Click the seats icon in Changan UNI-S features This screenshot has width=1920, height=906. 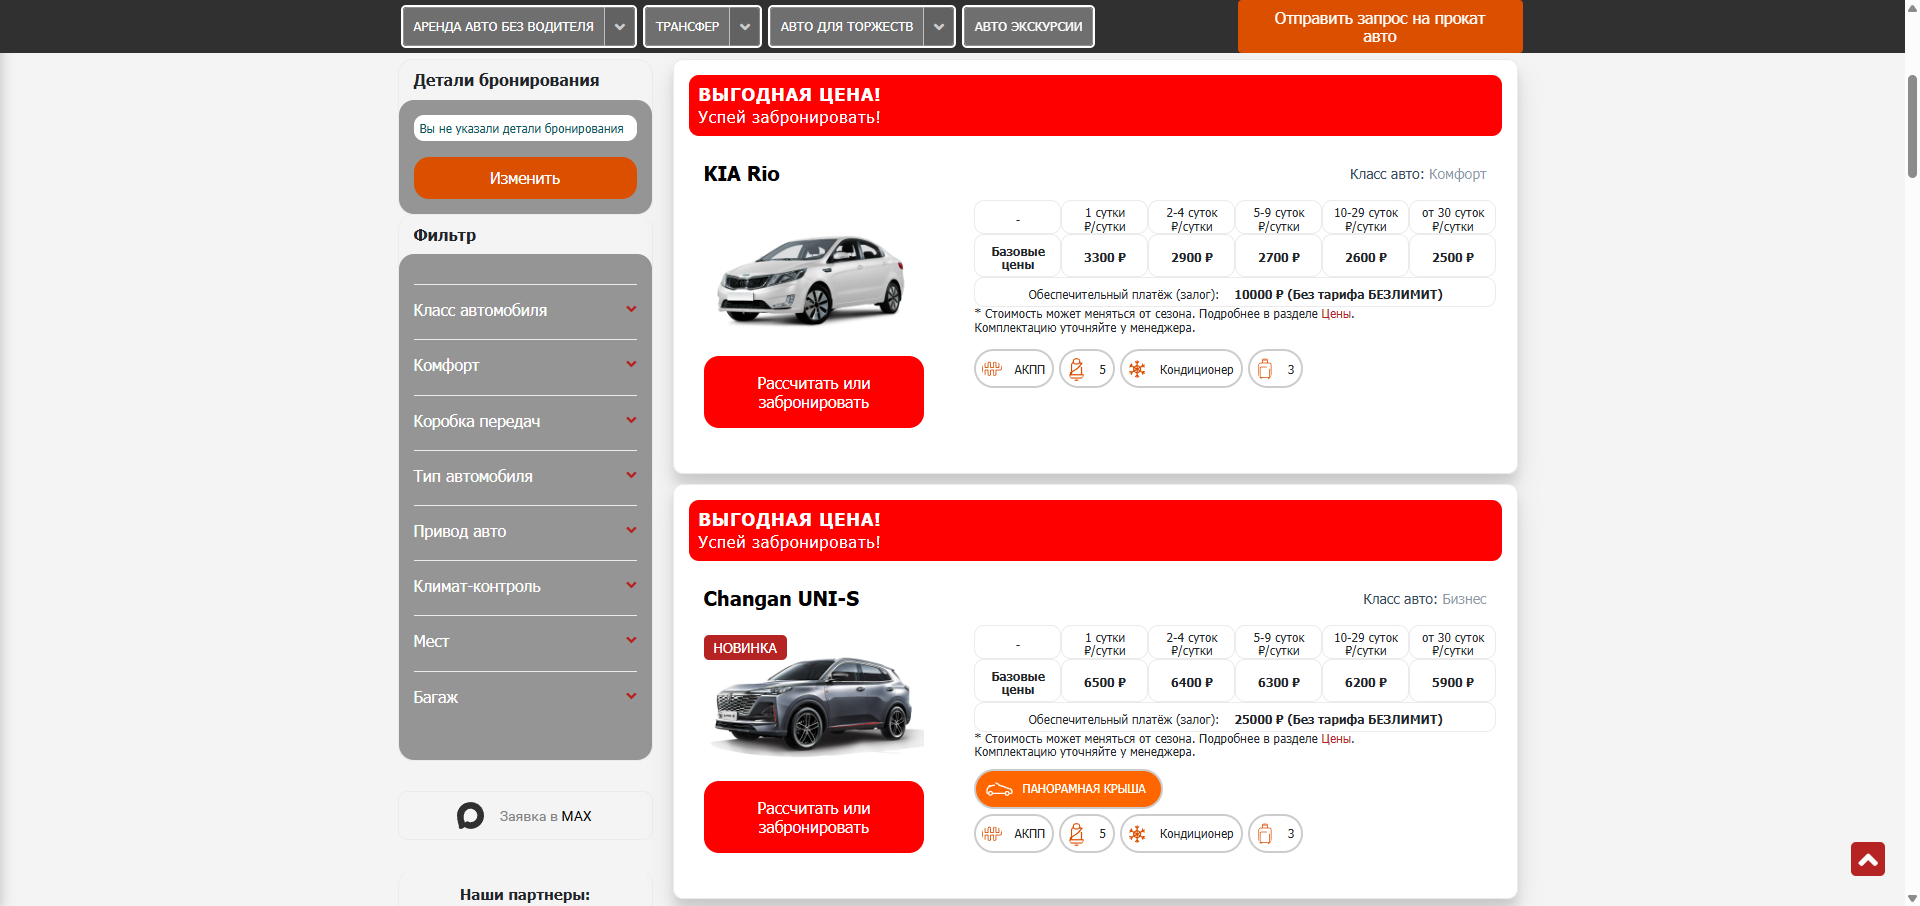[1077, 833]
